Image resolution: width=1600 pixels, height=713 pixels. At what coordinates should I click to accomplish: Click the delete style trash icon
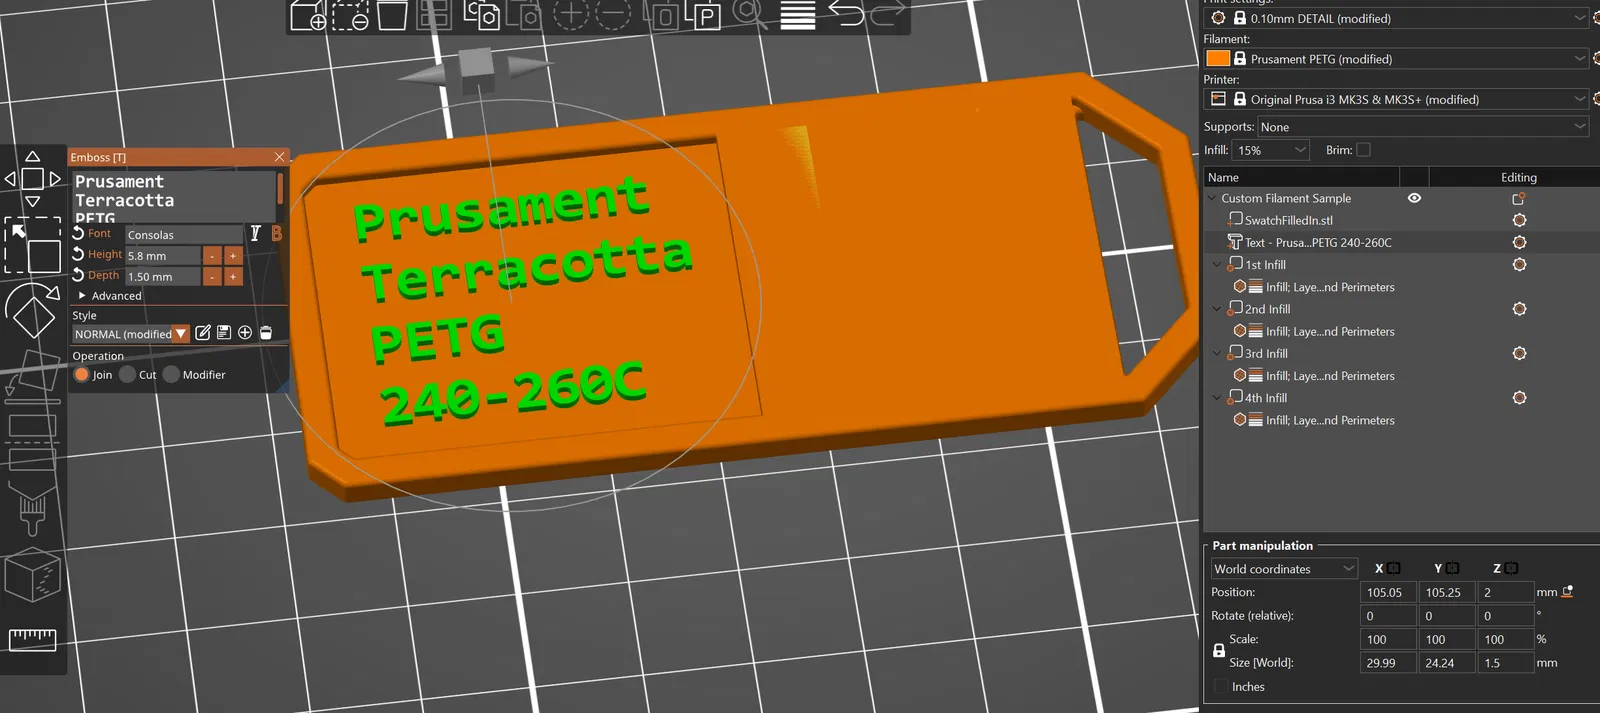tap(266, 333)
